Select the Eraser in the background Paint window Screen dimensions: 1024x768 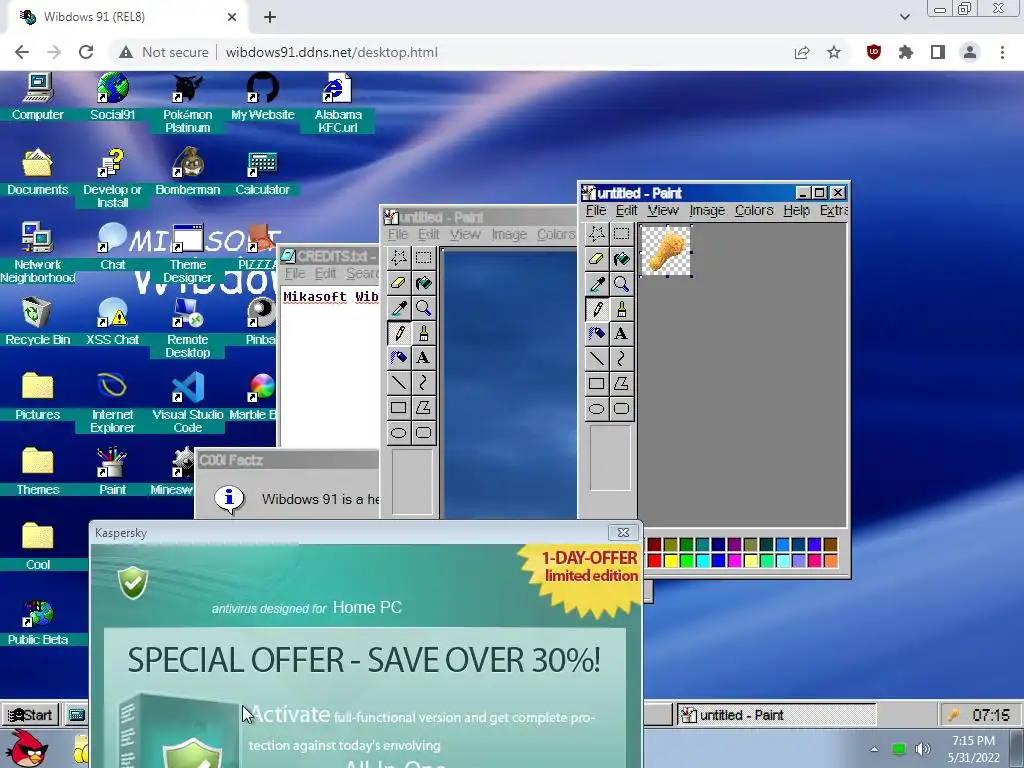pyautogui.click(x=398, y=283)
